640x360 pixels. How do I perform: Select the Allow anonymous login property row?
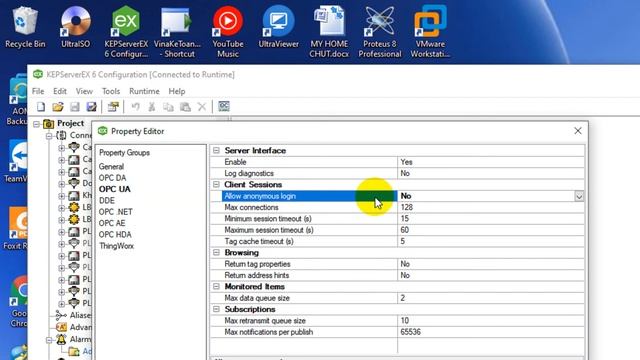(x=309, y=196)
